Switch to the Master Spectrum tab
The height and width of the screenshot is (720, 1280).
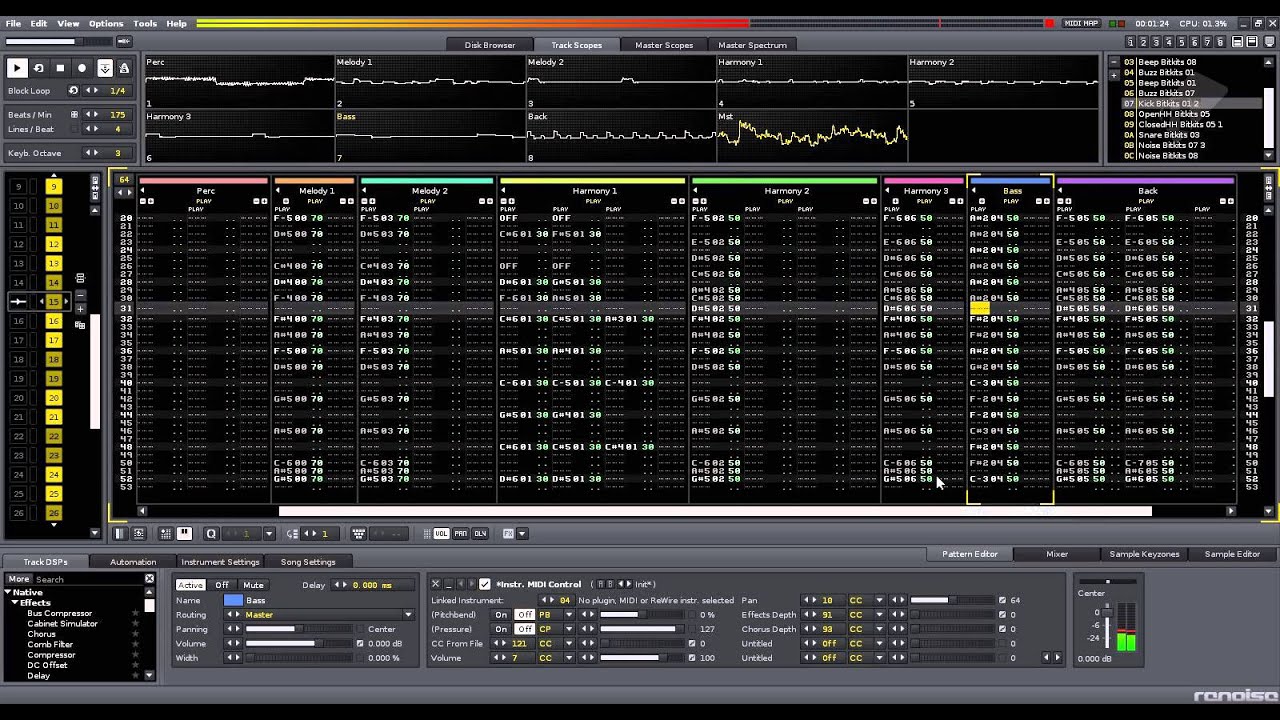tap(752, 45)
